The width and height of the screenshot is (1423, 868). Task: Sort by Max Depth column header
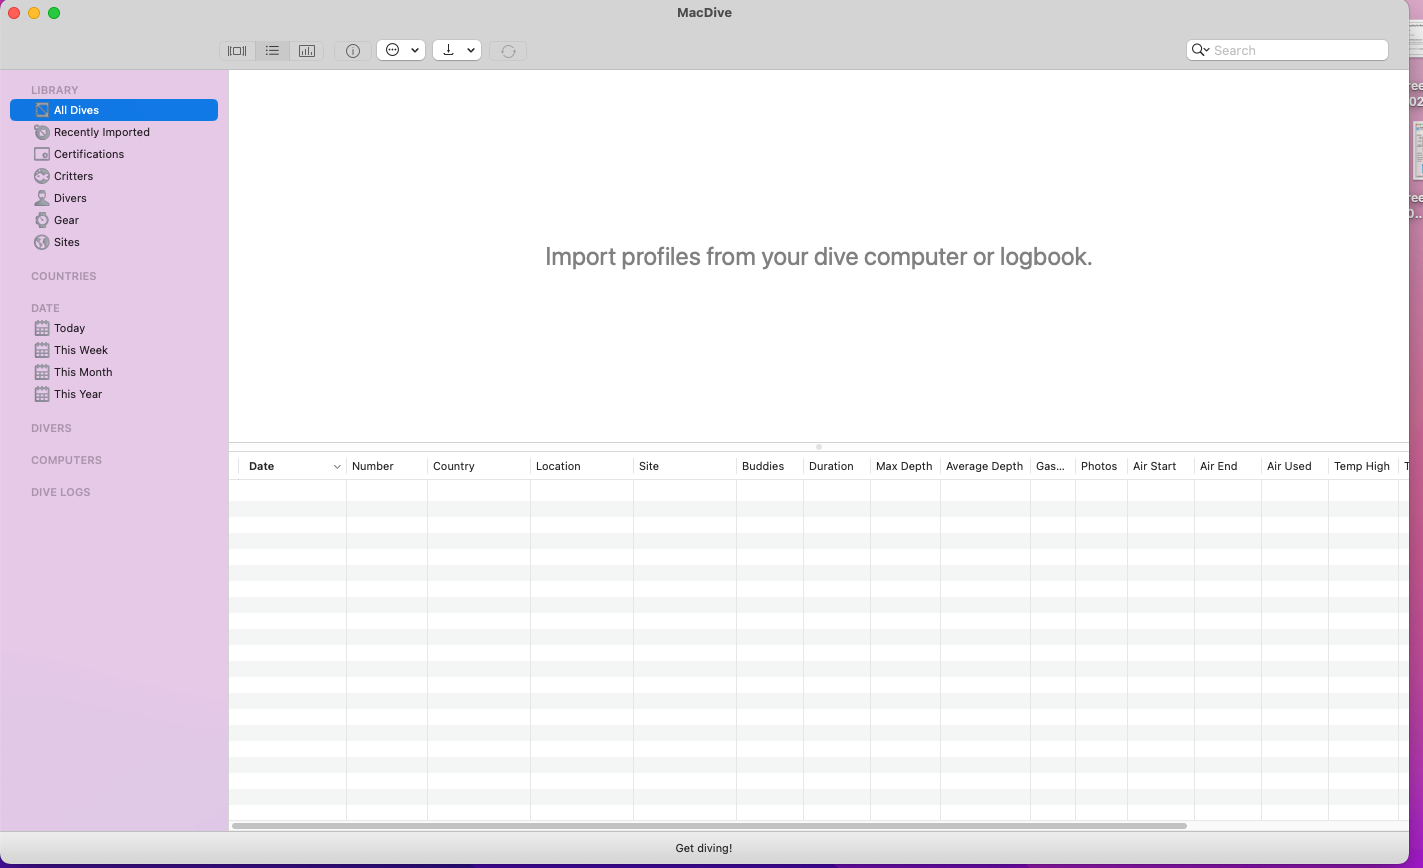[903, 466]
